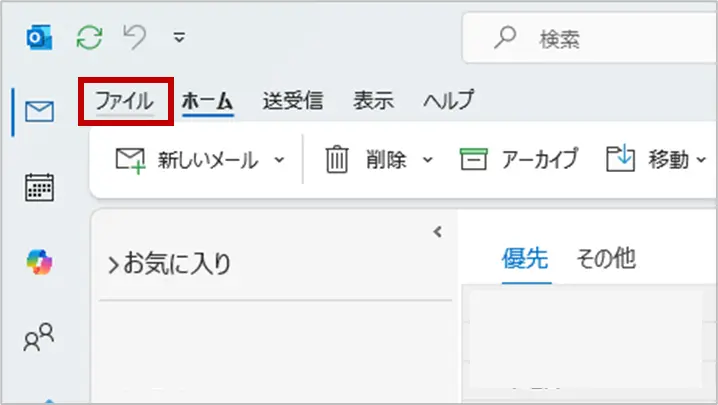Click the undo arrow icon
The image size is (718, 405).
(x=136, y=38)
